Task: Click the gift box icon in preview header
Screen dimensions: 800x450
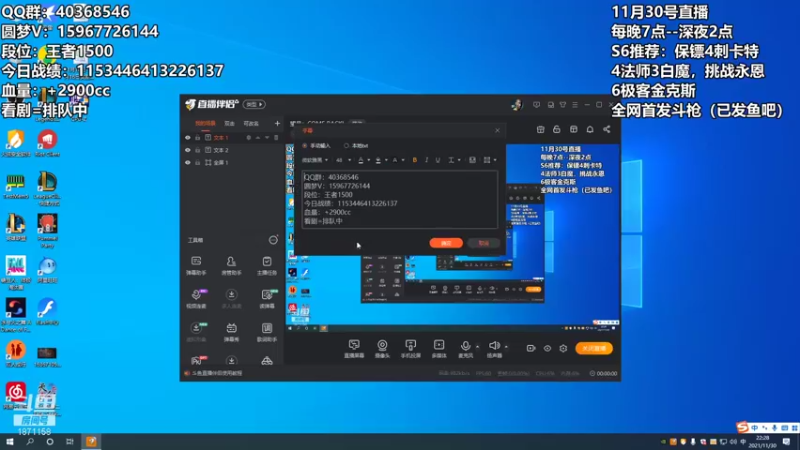Action: point(540,130)
